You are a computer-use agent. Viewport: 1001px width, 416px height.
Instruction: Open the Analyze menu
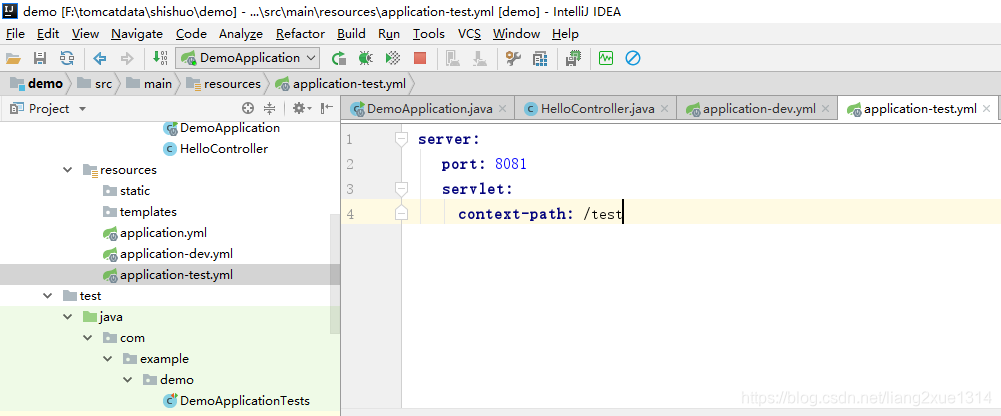click(241, 34)
